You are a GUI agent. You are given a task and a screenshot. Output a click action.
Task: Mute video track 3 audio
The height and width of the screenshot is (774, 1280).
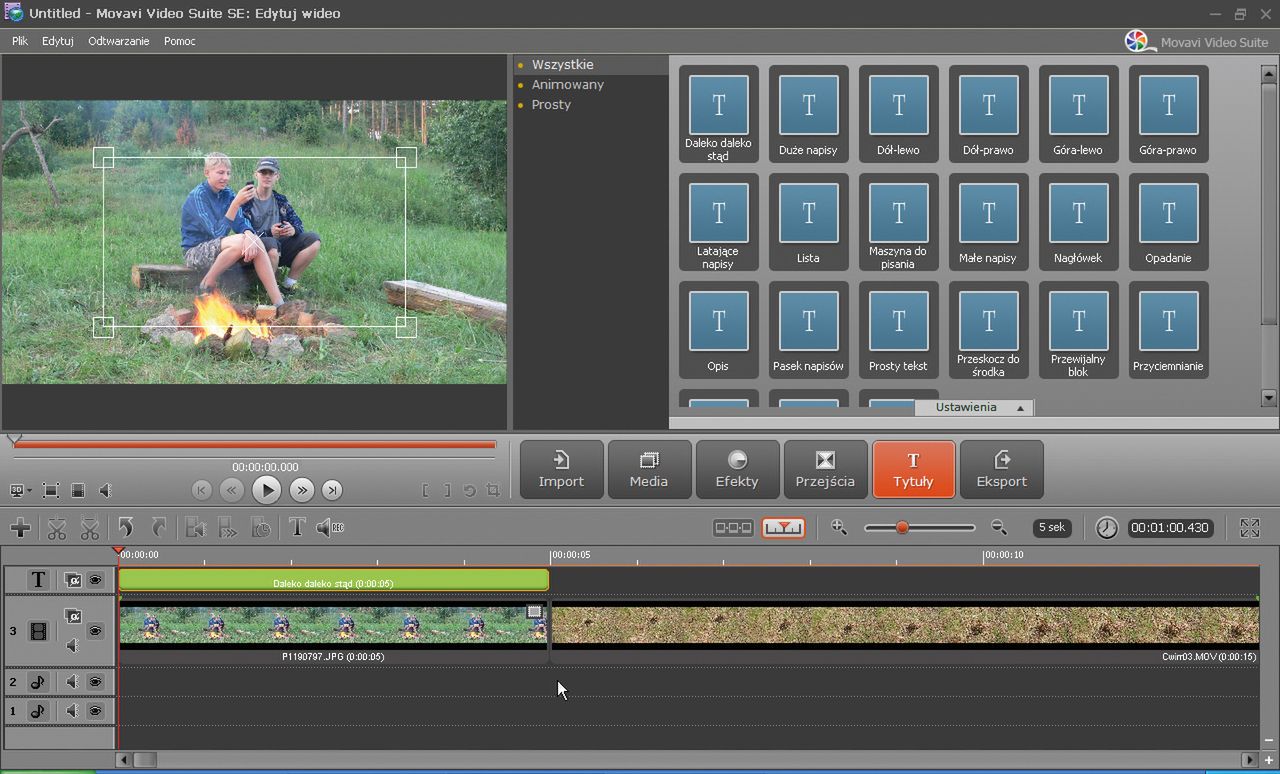point(72,646)
